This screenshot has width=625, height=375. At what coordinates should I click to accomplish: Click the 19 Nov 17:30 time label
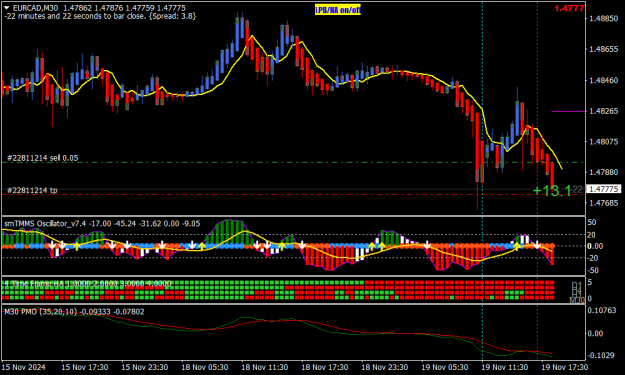click(x=564, y=367)
